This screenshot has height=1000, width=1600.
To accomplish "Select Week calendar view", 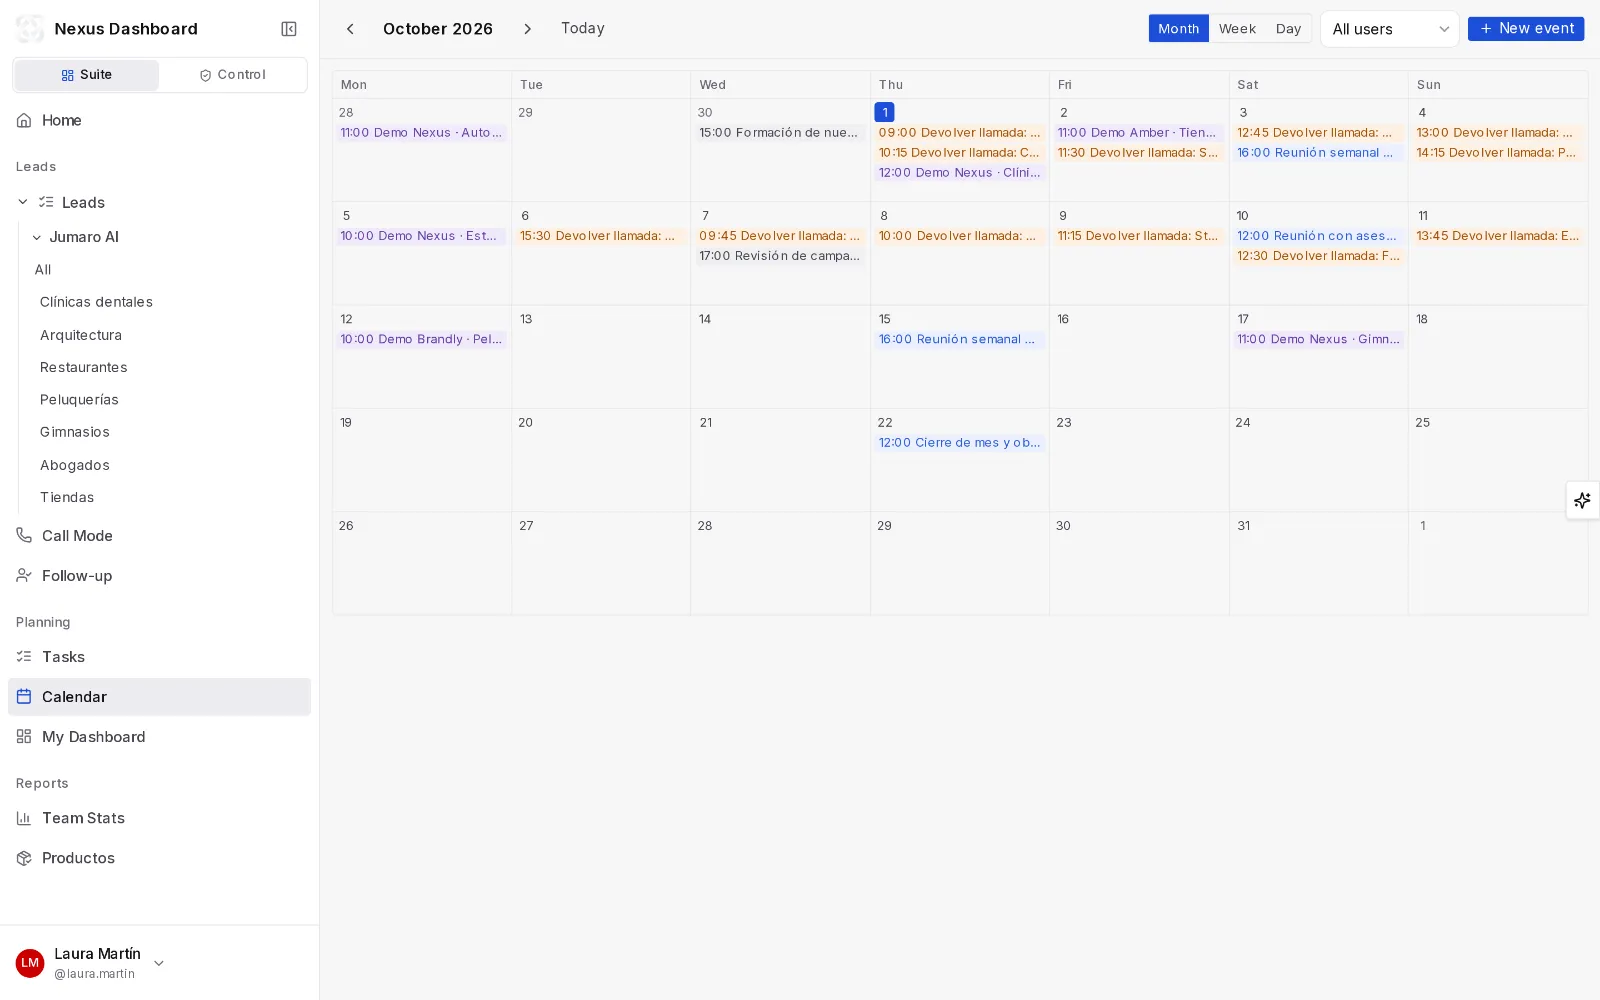I will coord(1237,29).
